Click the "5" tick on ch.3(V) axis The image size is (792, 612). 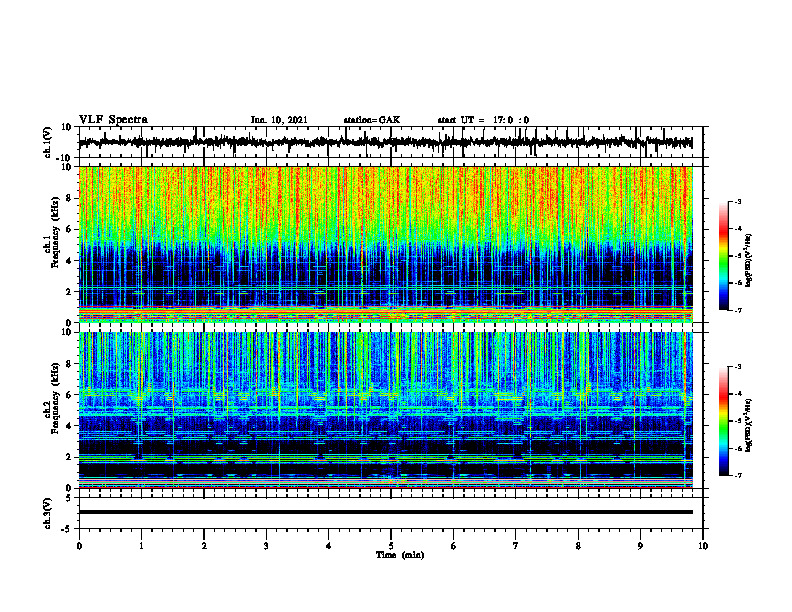(x=70, y=498)
